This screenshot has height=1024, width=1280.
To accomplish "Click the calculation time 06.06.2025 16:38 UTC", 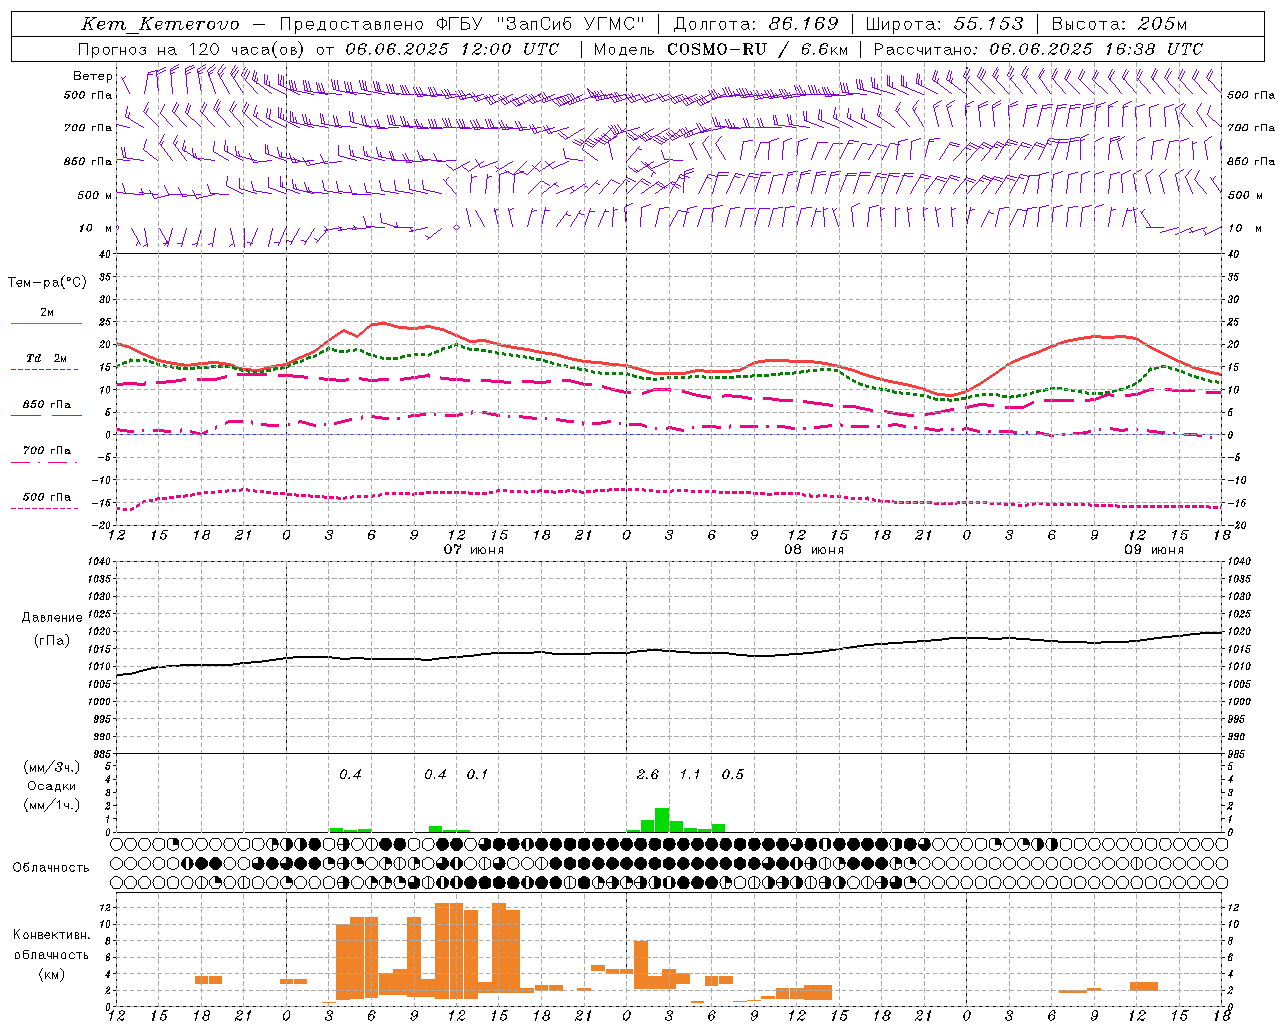I will pyautogui.click(x=1096, y=49).
